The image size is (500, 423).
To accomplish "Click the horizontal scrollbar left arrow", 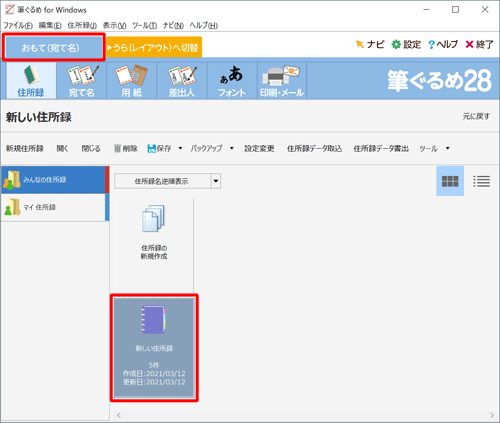I will [x=119, y=415].
